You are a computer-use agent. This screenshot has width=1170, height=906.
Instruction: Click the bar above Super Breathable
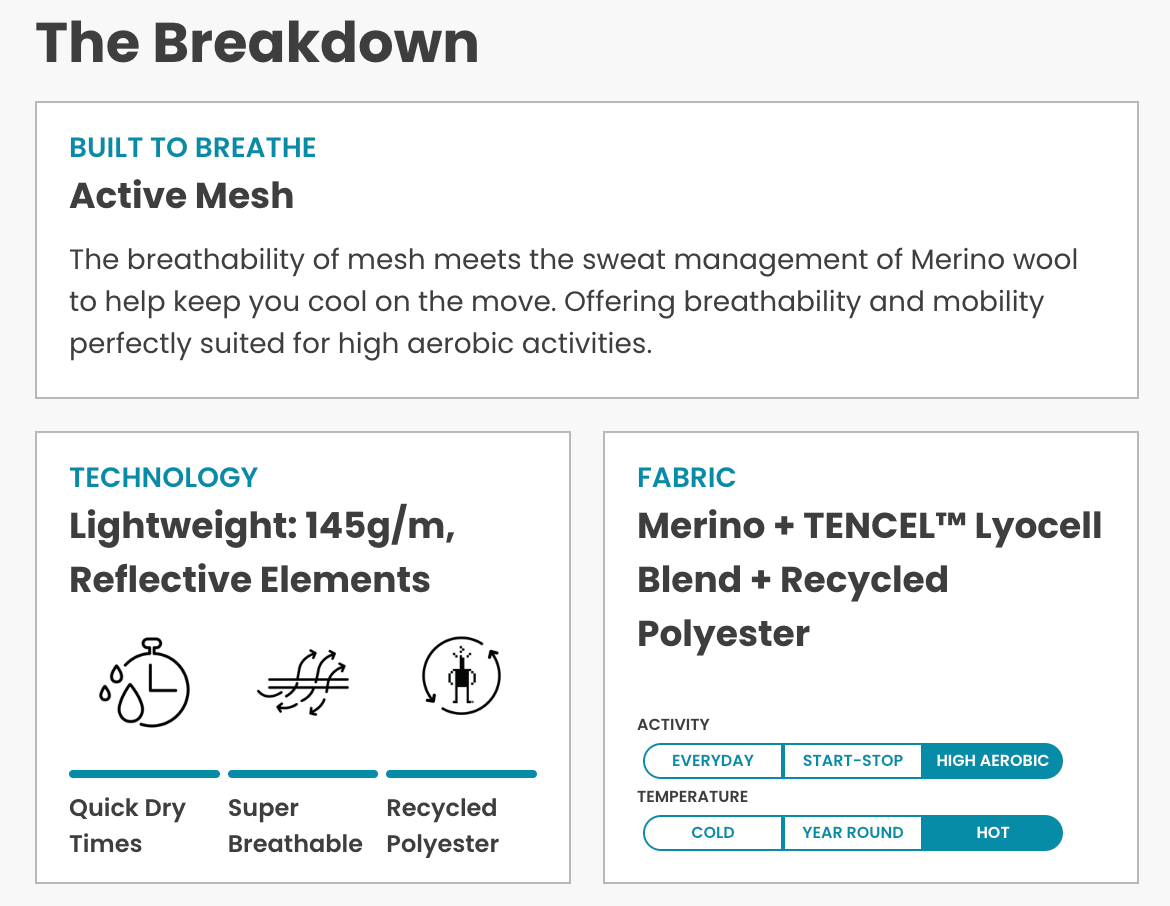tap(303, 774)
